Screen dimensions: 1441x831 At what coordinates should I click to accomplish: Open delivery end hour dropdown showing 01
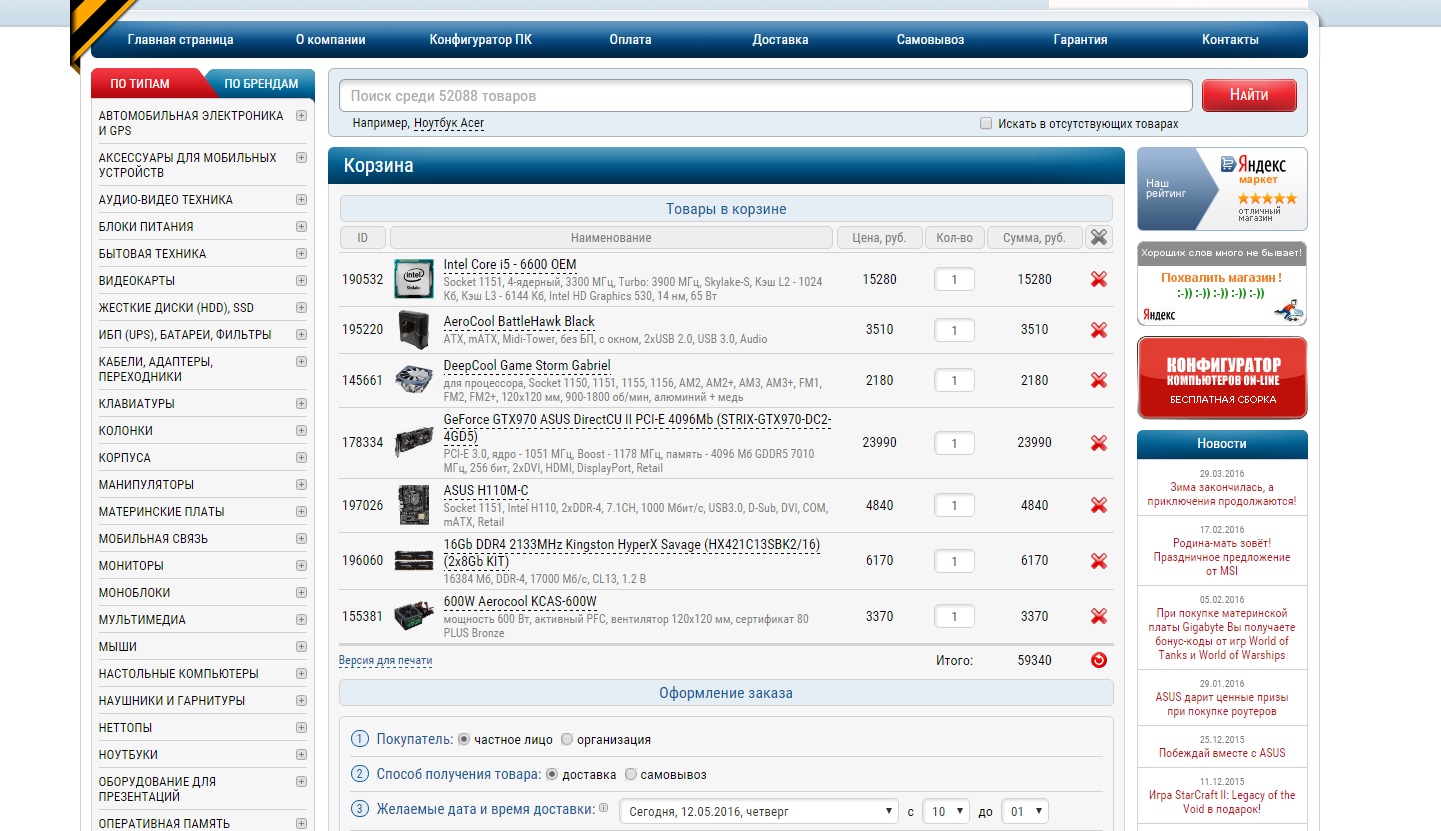pos(1024,811)
